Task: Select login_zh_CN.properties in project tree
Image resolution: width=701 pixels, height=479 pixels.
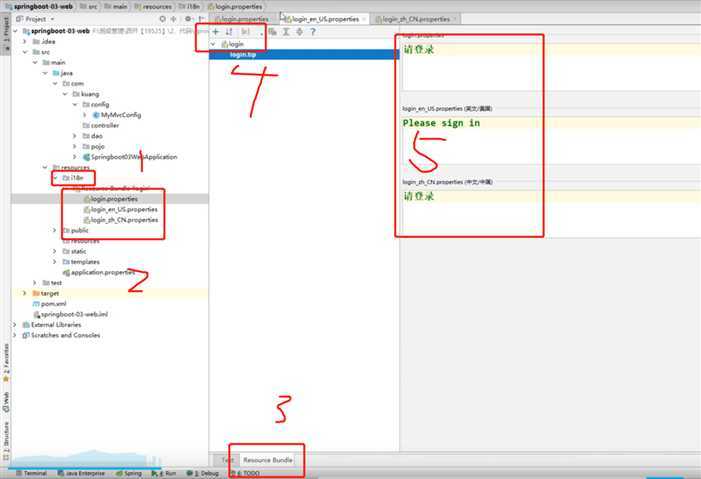Action: pyautogui.click(x=121, y=220)
